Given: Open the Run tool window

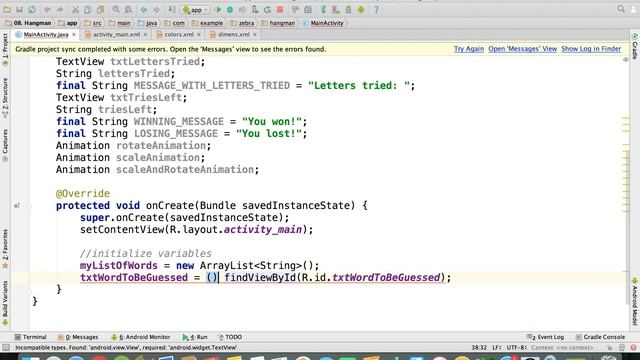Looking at the screenshot, I should point(195,337).
